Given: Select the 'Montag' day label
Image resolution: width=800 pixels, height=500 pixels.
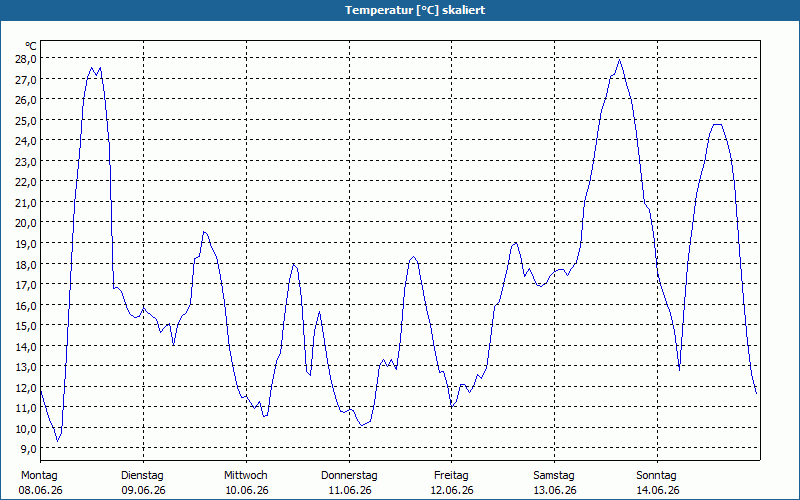Looking at the screenshot, I should tap(39, 476).
